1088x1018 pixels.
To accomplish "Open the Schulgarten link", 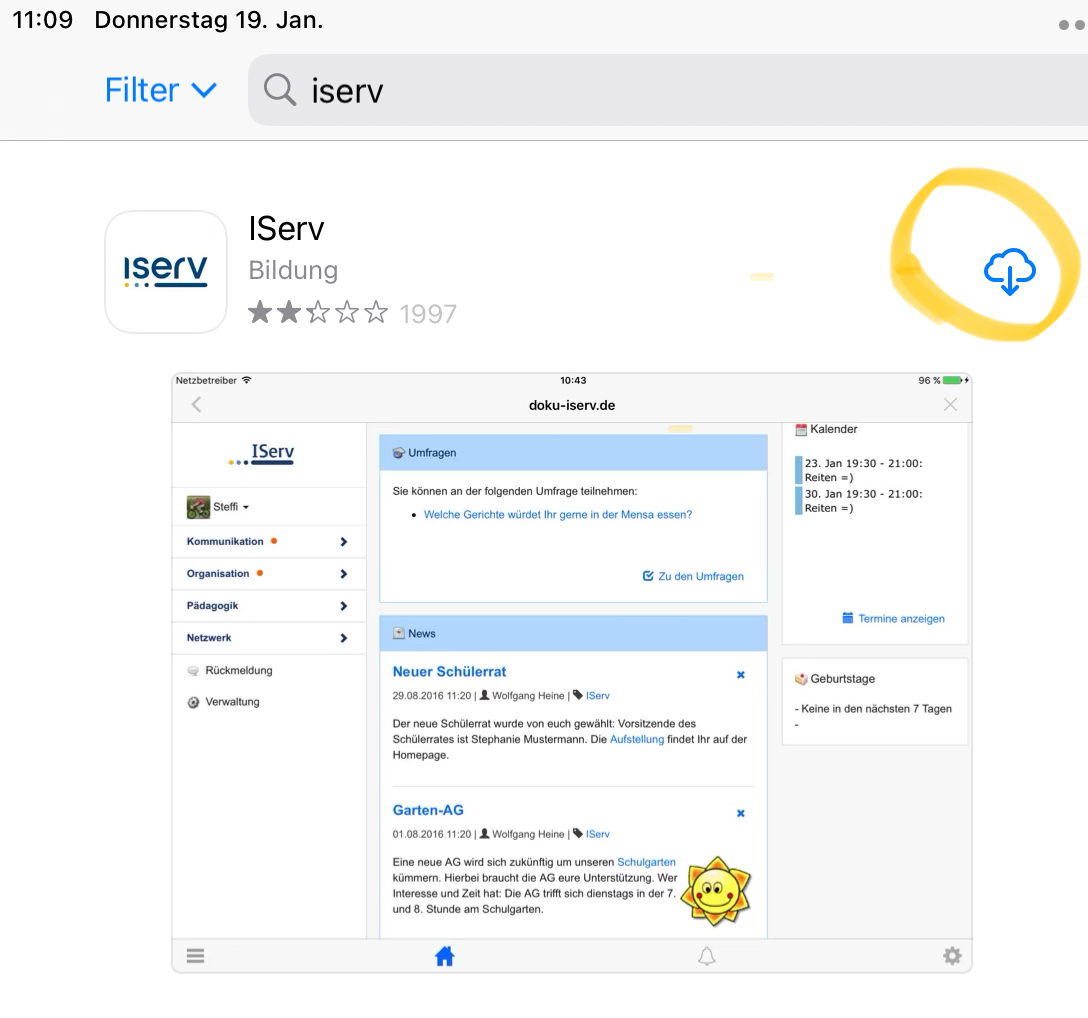I will tap(646, 862).
